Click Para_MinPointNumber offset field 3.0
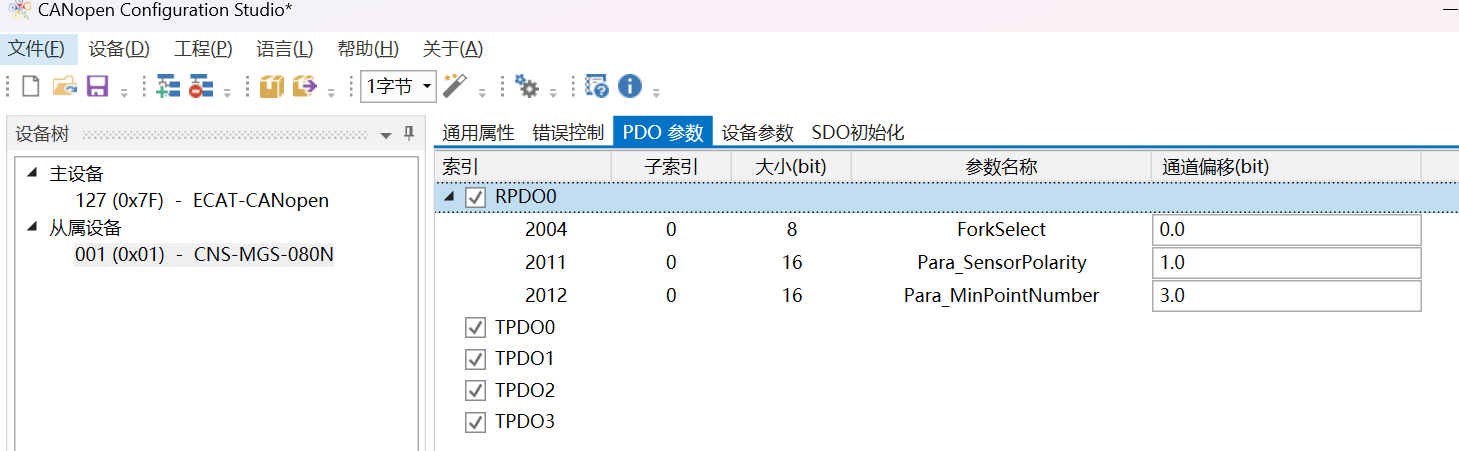 coord(1286,296)
